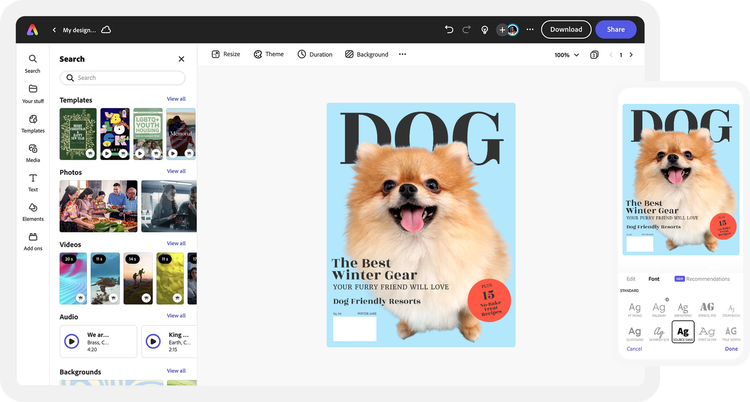
Task: Go to next page with right chevron
Action: pos(631,55)
